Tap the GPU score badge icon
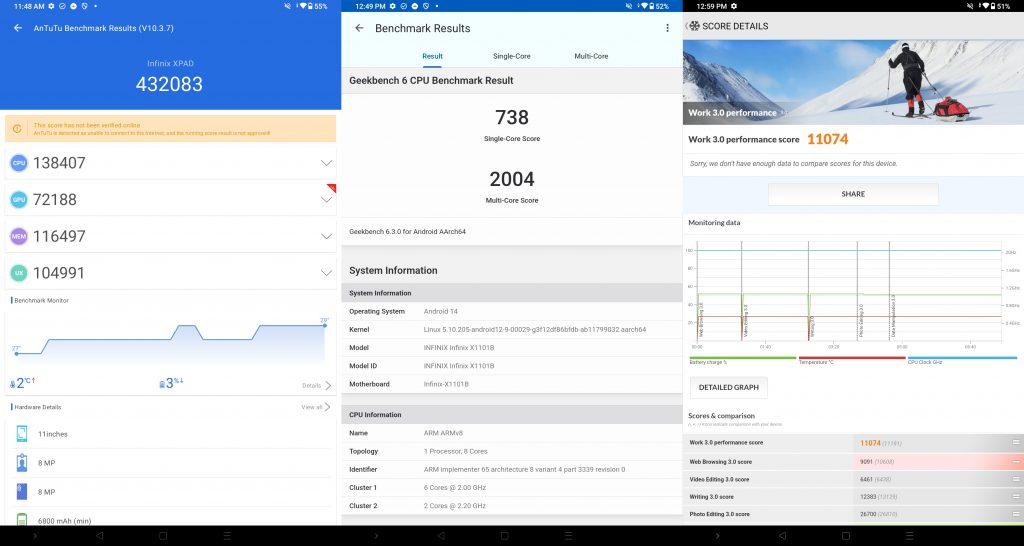This screenshot has height=546, width=1024. tap(19, 200)
